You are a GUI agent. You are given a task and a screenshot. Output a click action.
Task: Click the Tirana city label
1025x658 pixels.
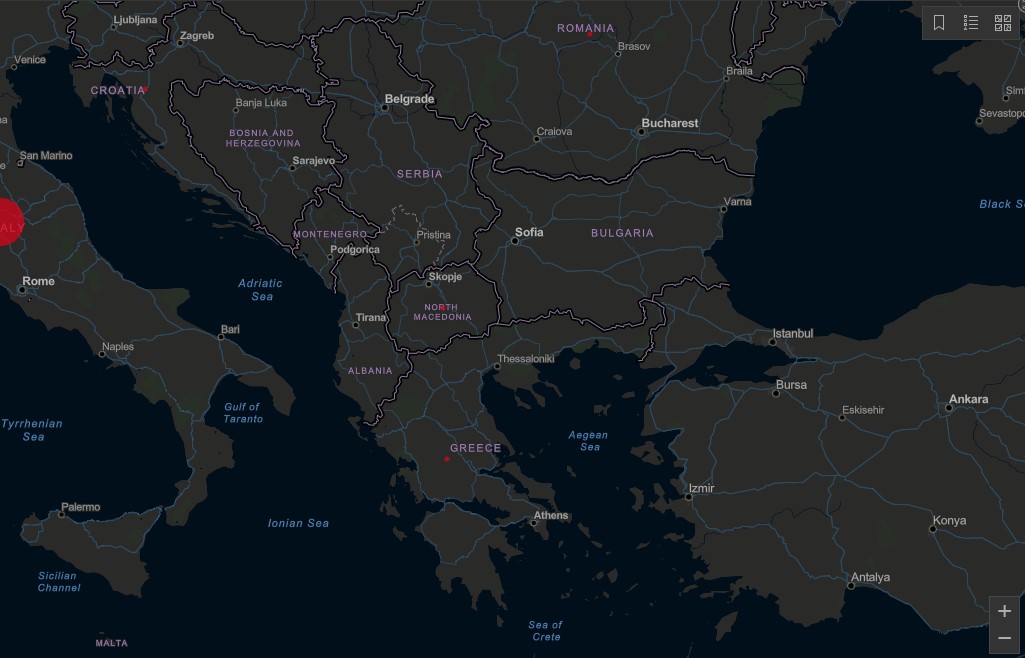370,318
